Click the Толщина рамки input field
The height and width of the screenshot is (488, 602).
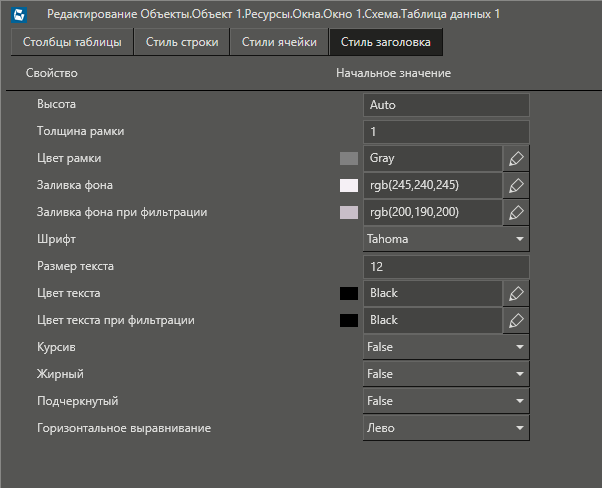click(445, 131)
